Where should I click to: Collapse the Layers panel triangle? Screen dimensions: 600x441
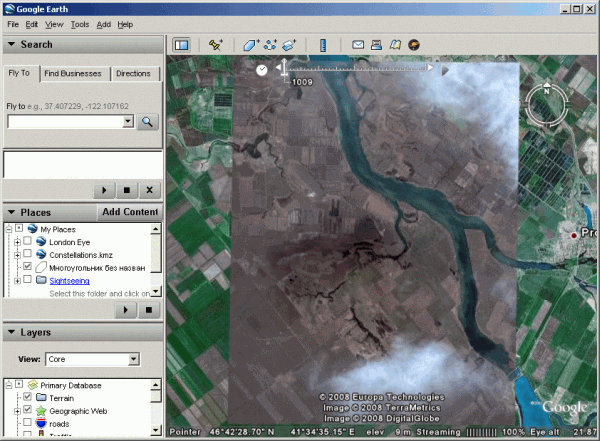point(11,332)
